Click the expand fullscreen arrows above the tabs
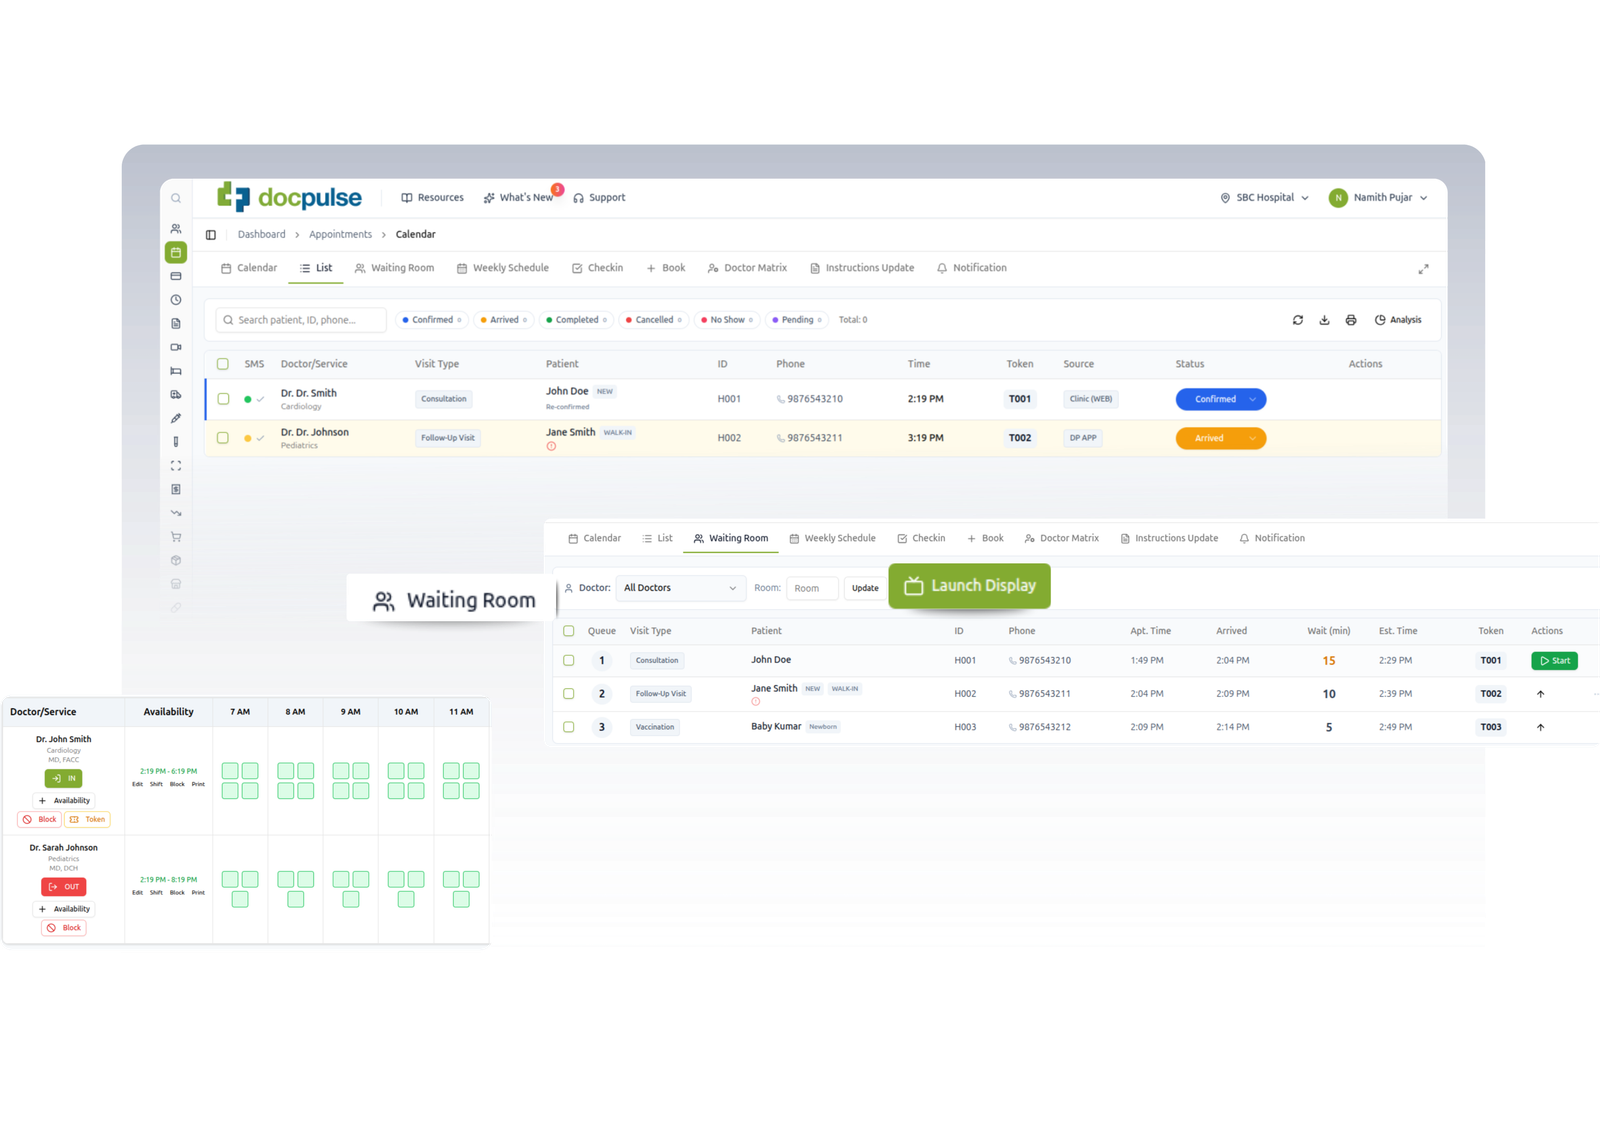 tap(1424, 268)
